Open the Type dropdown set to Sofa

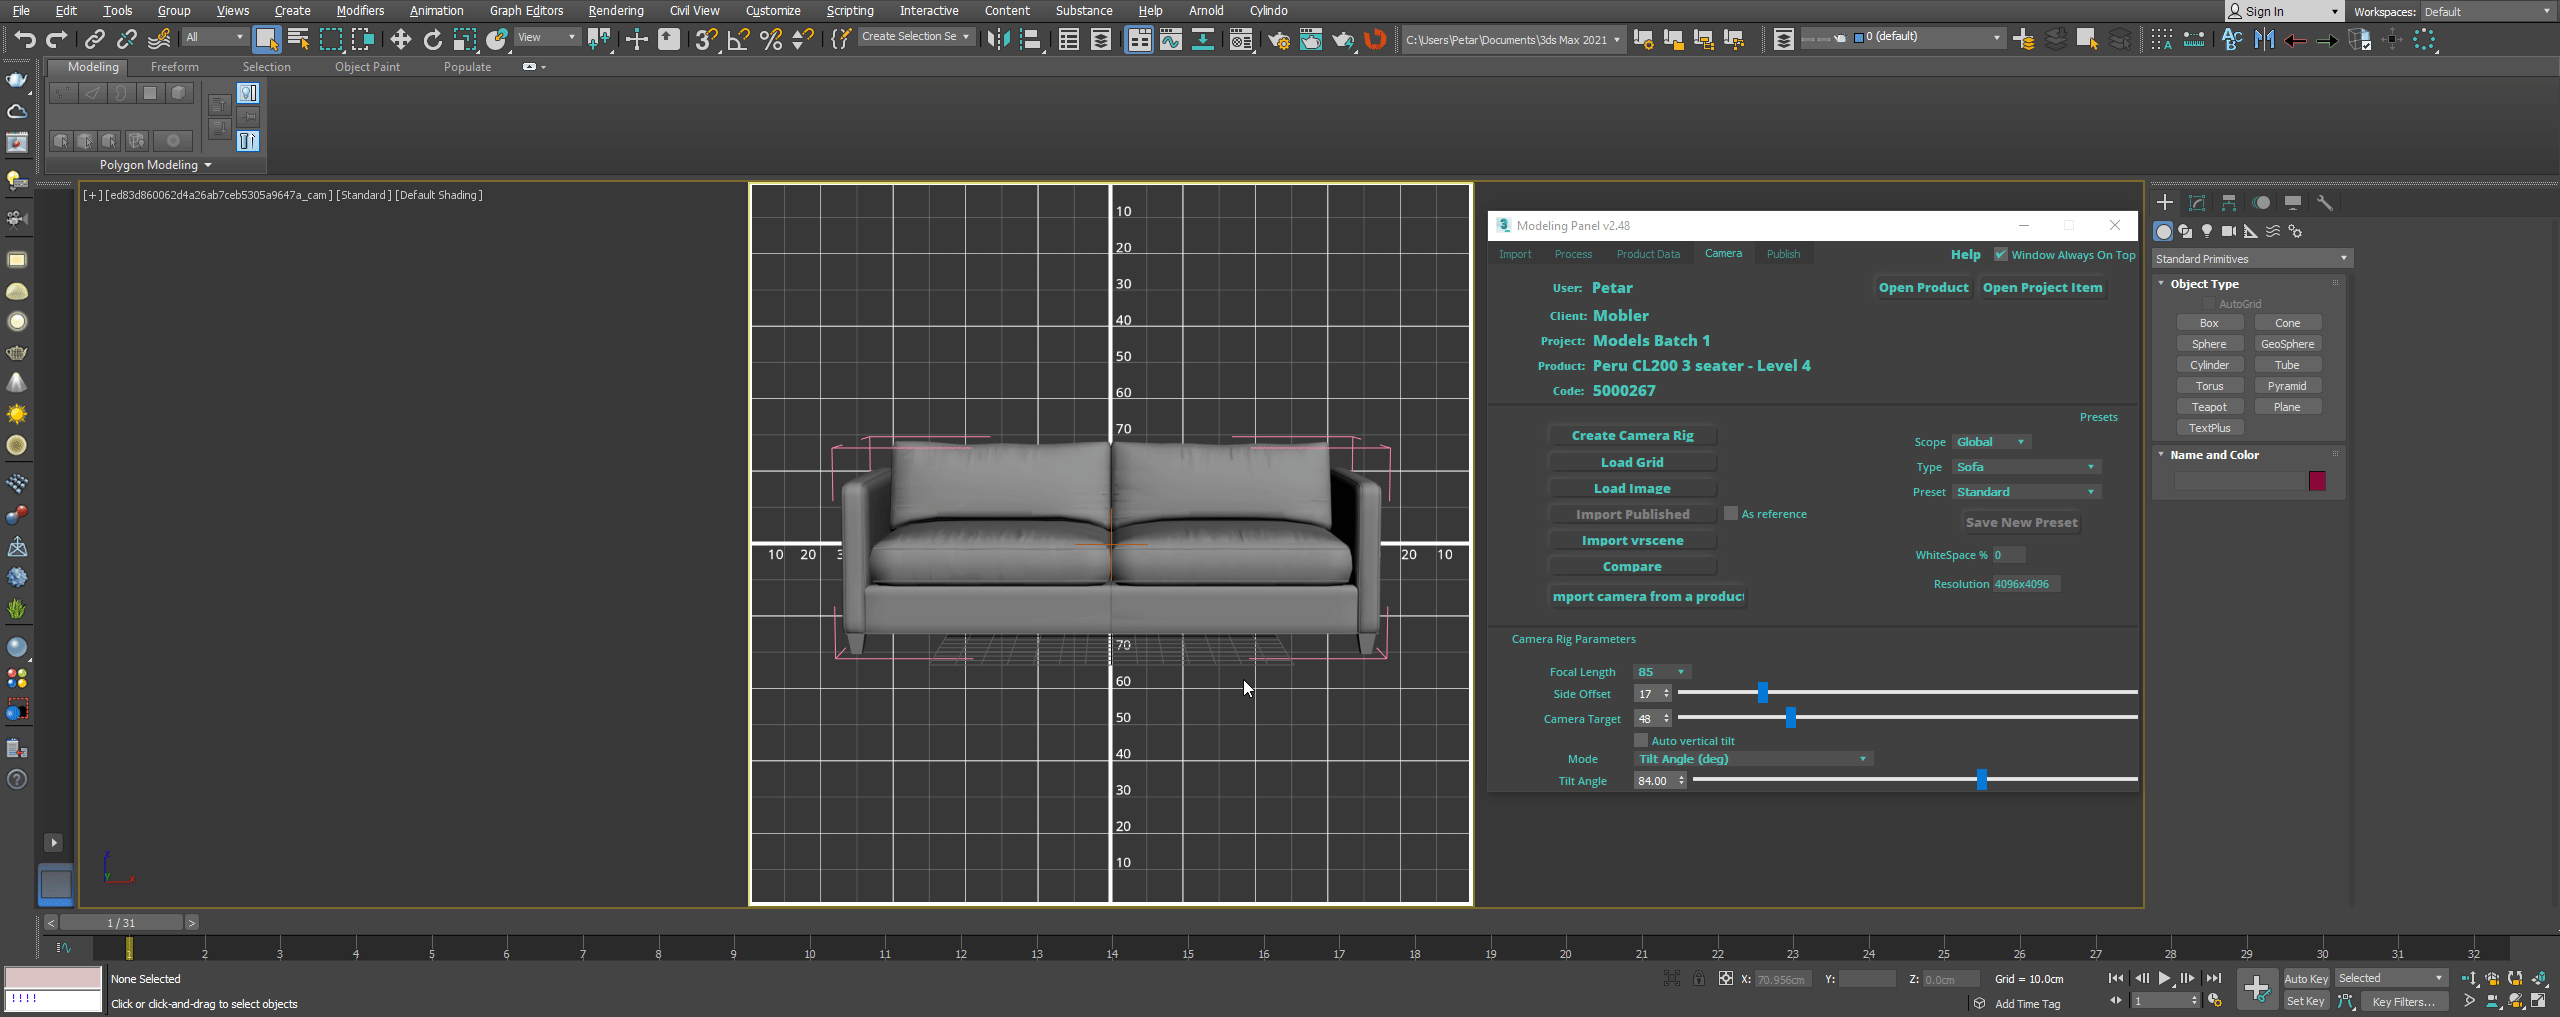(x=2026, y=467)
